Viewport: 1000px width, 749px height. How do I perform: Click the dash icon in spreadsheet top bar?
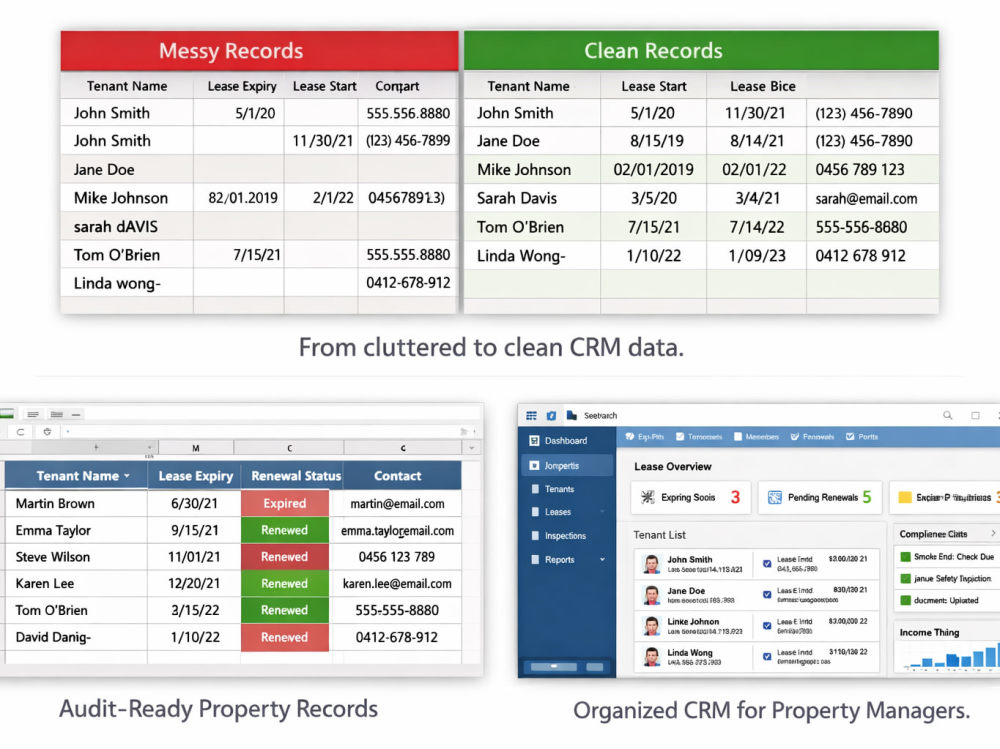coord(76,415)
